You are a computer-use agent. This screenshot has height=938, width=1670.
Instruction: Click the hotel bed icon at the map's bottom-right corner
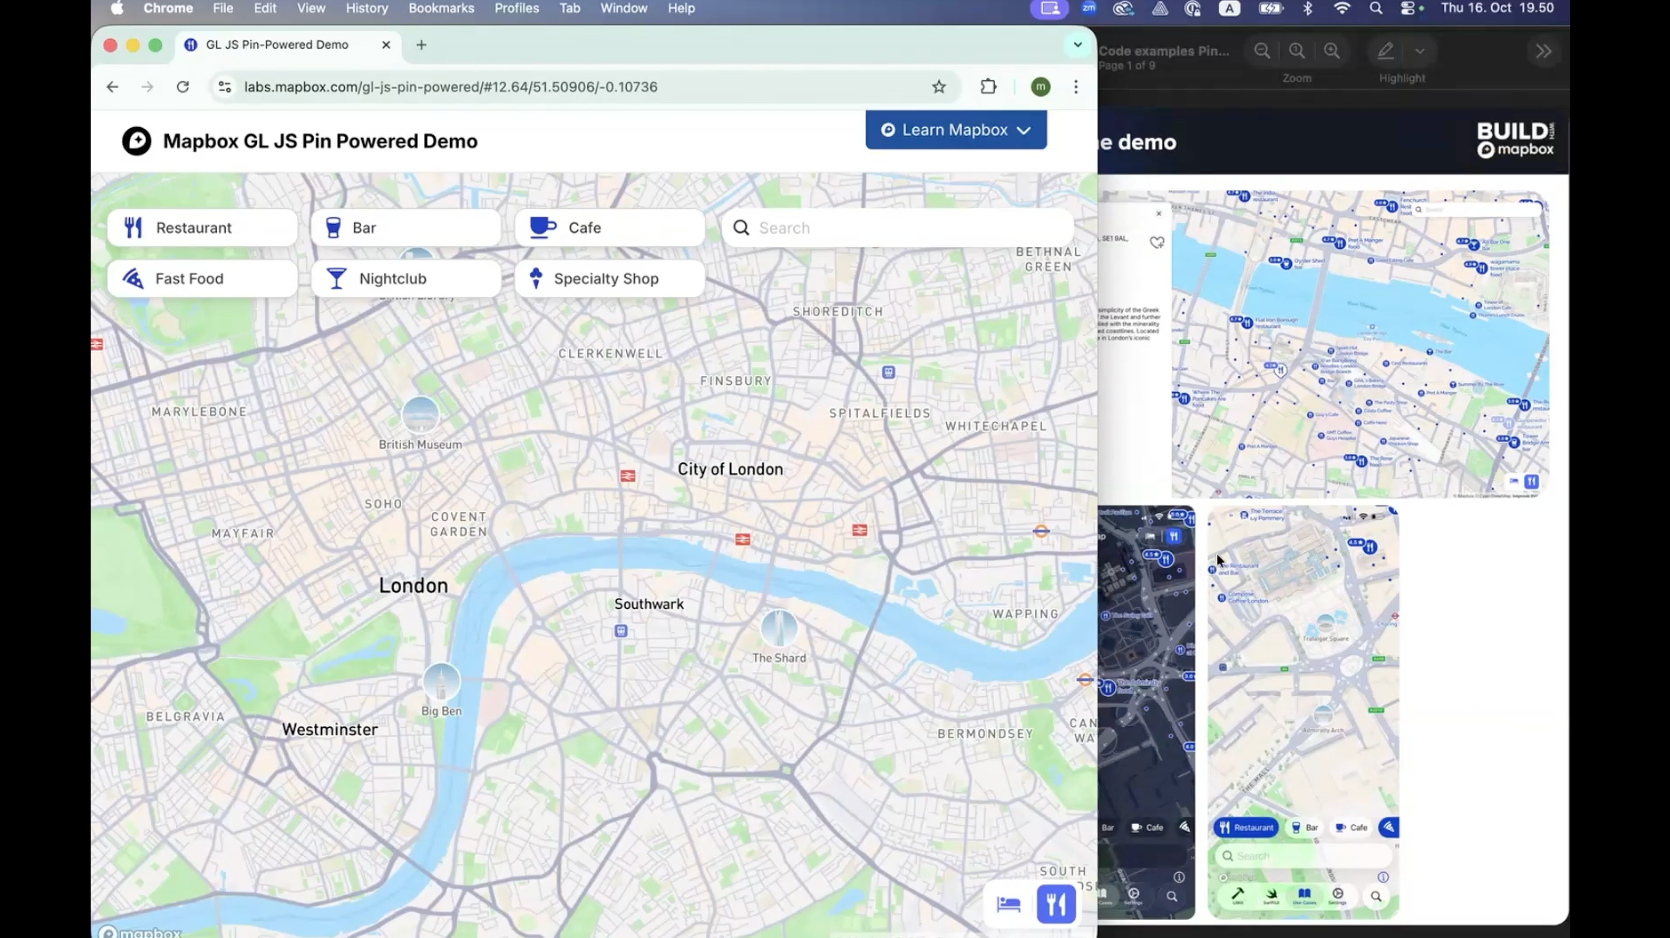(x=1009, y=904)
